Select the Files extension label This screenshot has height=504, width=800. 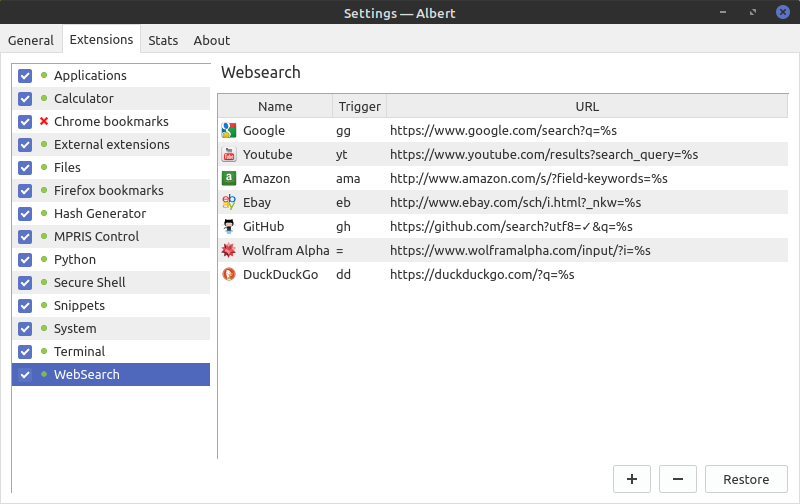67,167
